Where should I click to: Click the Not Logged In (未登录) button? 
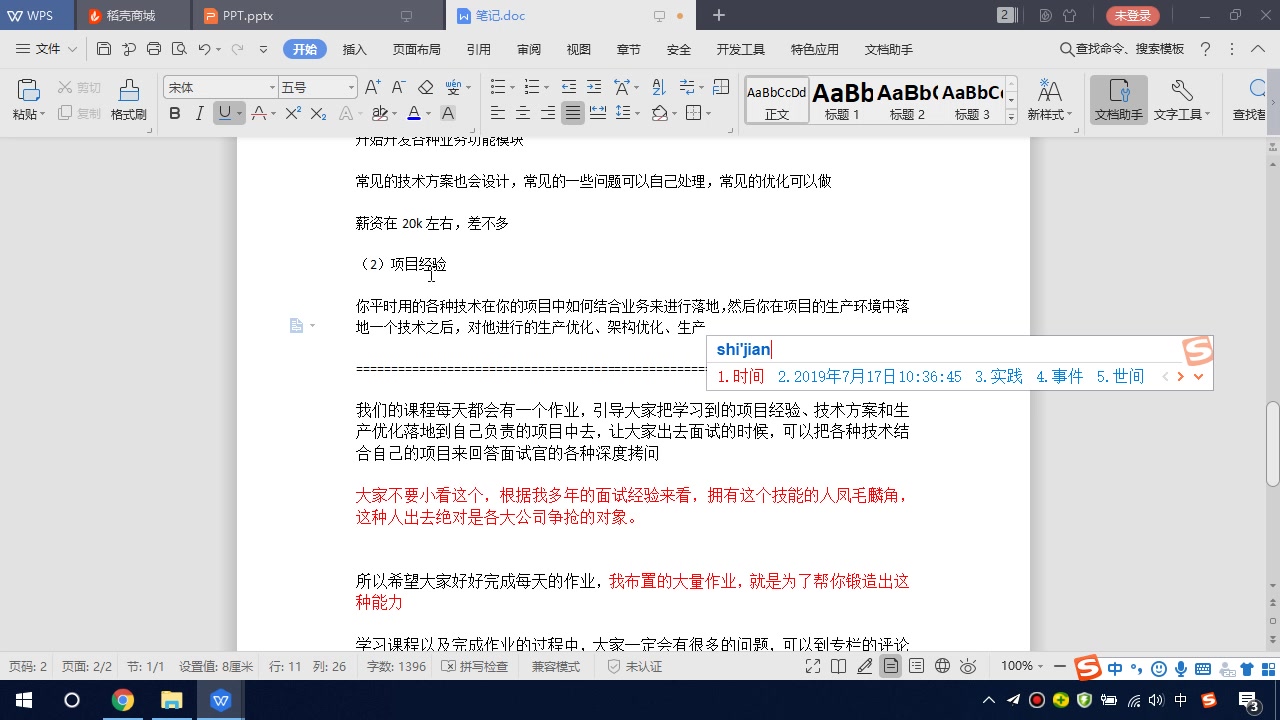click(1133, 16)
